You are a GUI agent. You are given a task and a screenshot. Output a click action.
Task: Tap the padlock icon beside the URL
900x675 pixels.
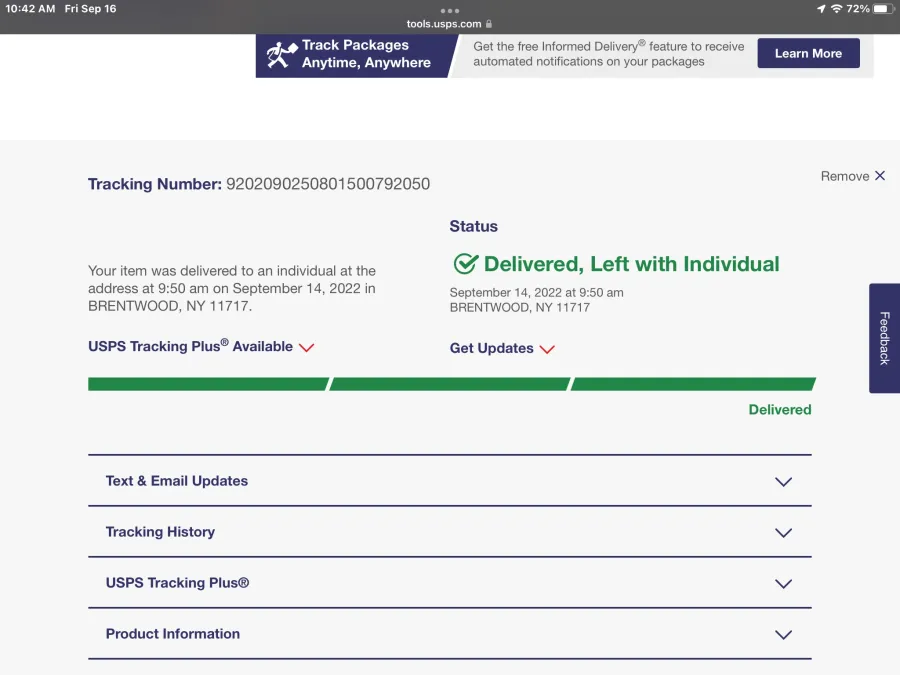pyautogui.click(x=489, y=24)
